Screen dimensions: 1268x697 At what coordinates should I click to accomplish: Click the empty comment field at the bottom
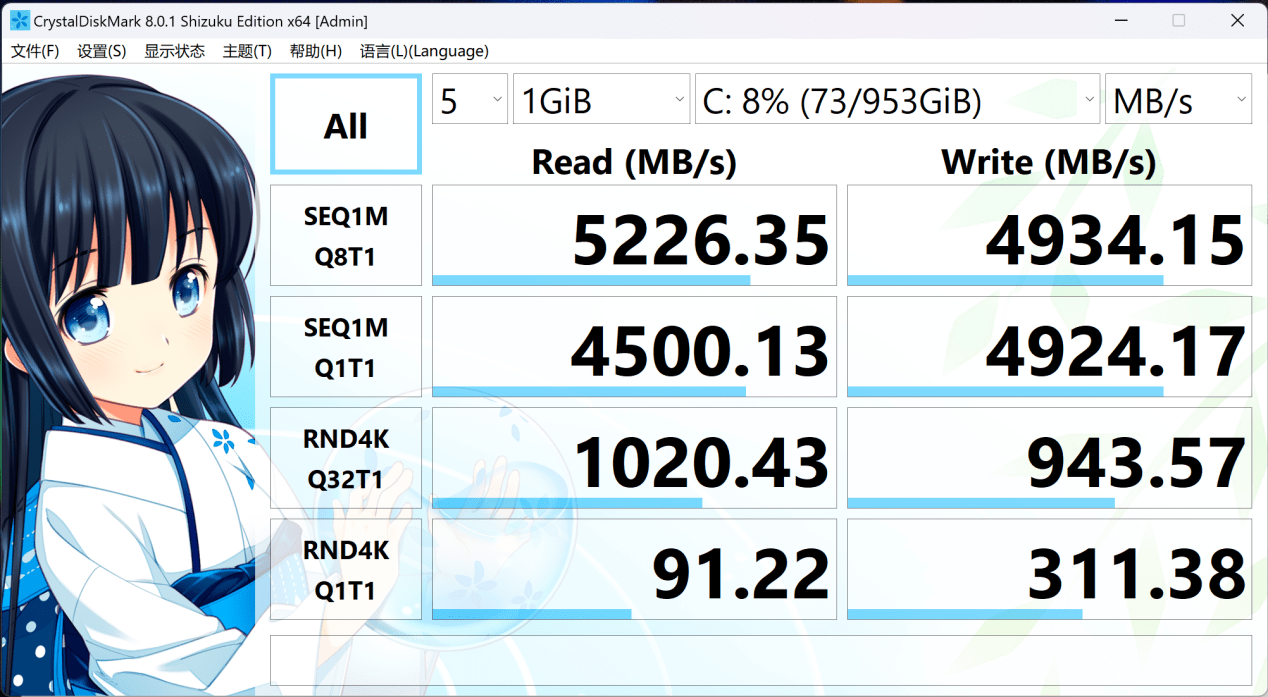(760, 660)
